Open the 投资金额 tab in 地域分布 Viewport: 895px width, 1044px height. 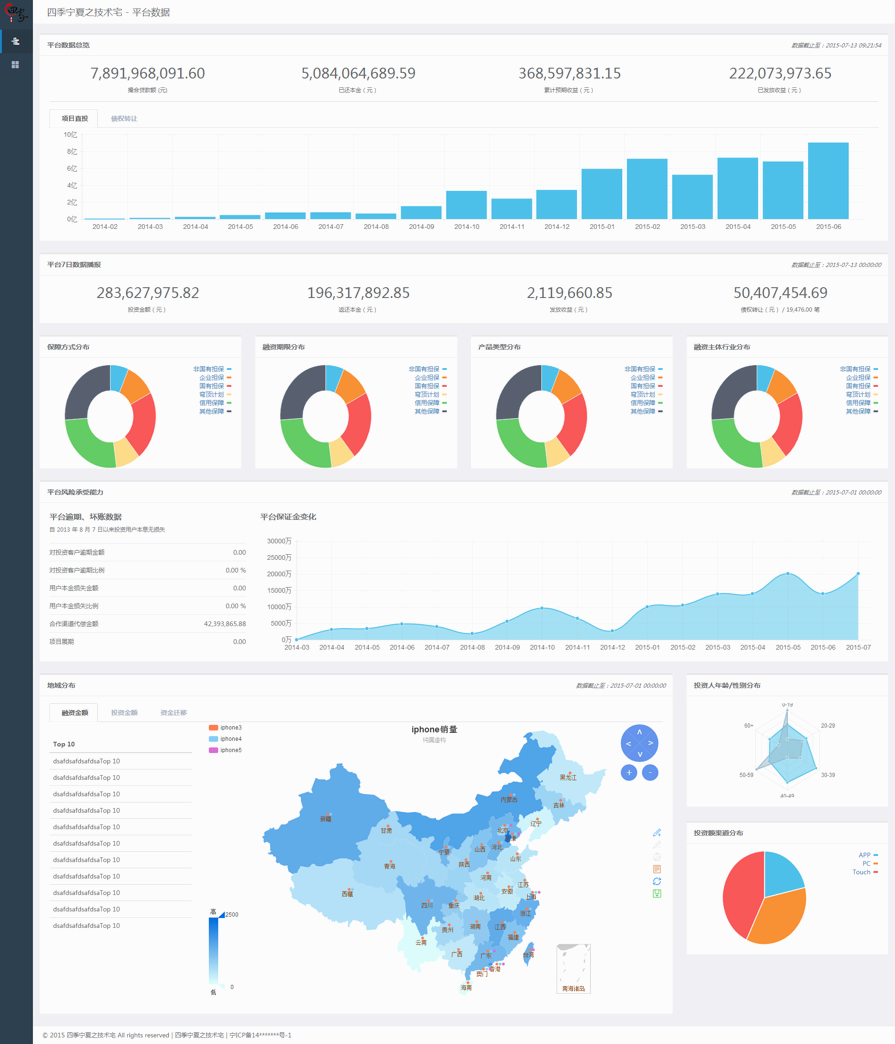pyautogui.click(x=124, y=712)
